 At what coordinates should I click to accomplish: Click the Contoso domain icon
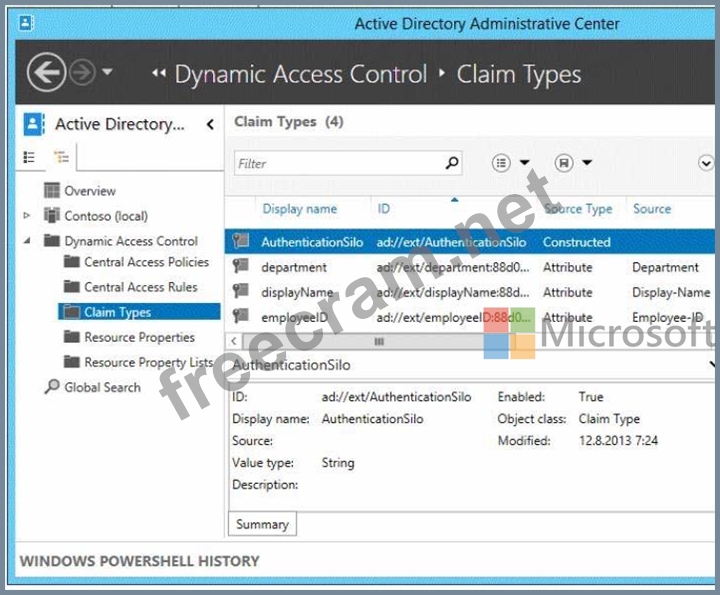coord(51,215)
